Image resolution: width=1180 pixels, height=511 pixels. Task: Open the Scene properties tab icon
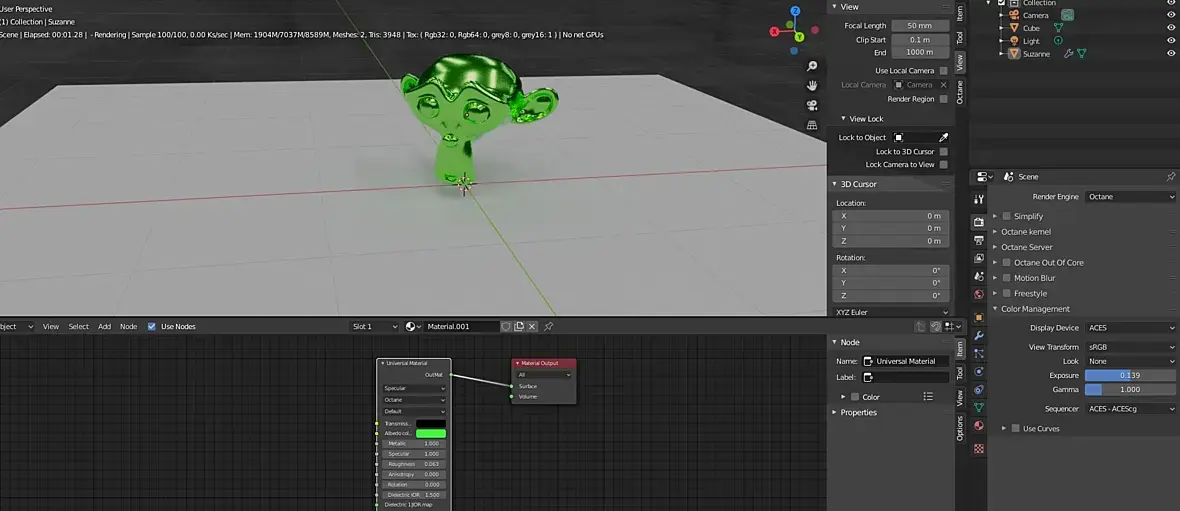pyautogui.click(x=979, y=276)
